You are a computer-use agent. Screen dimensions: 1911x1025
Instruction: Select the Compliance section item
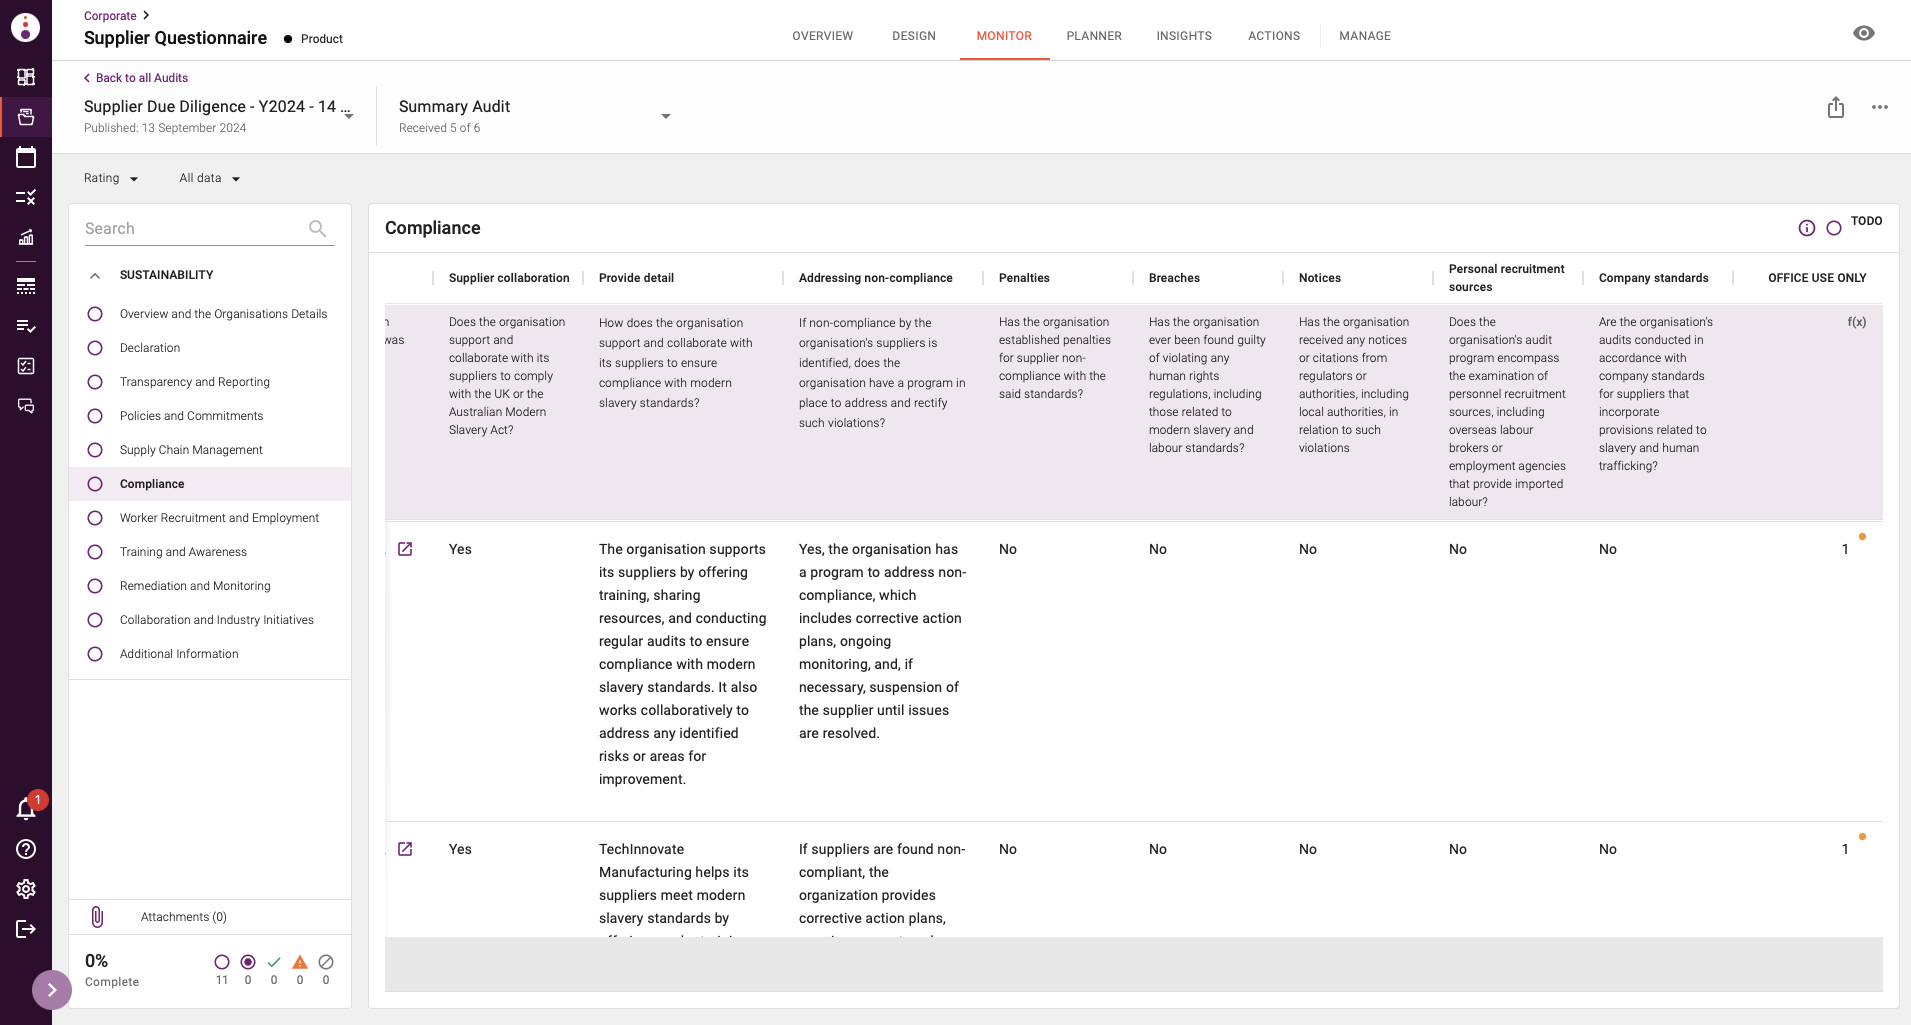(210, 484)
